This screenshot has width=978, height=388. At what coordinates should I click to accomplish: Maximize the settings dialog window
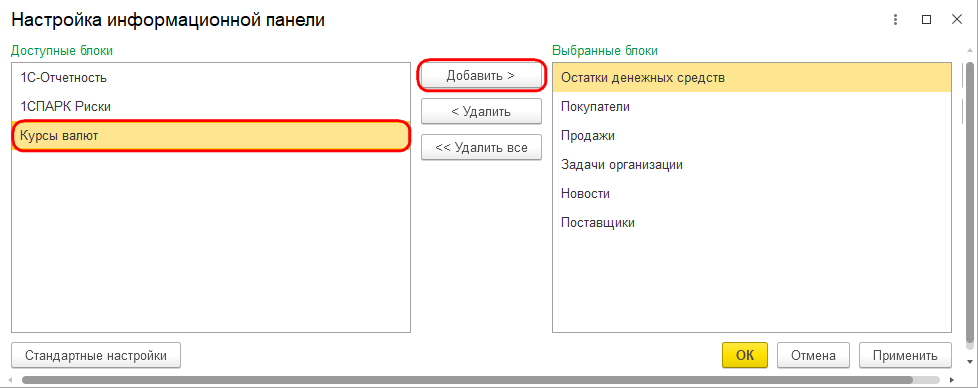point(926,20)
